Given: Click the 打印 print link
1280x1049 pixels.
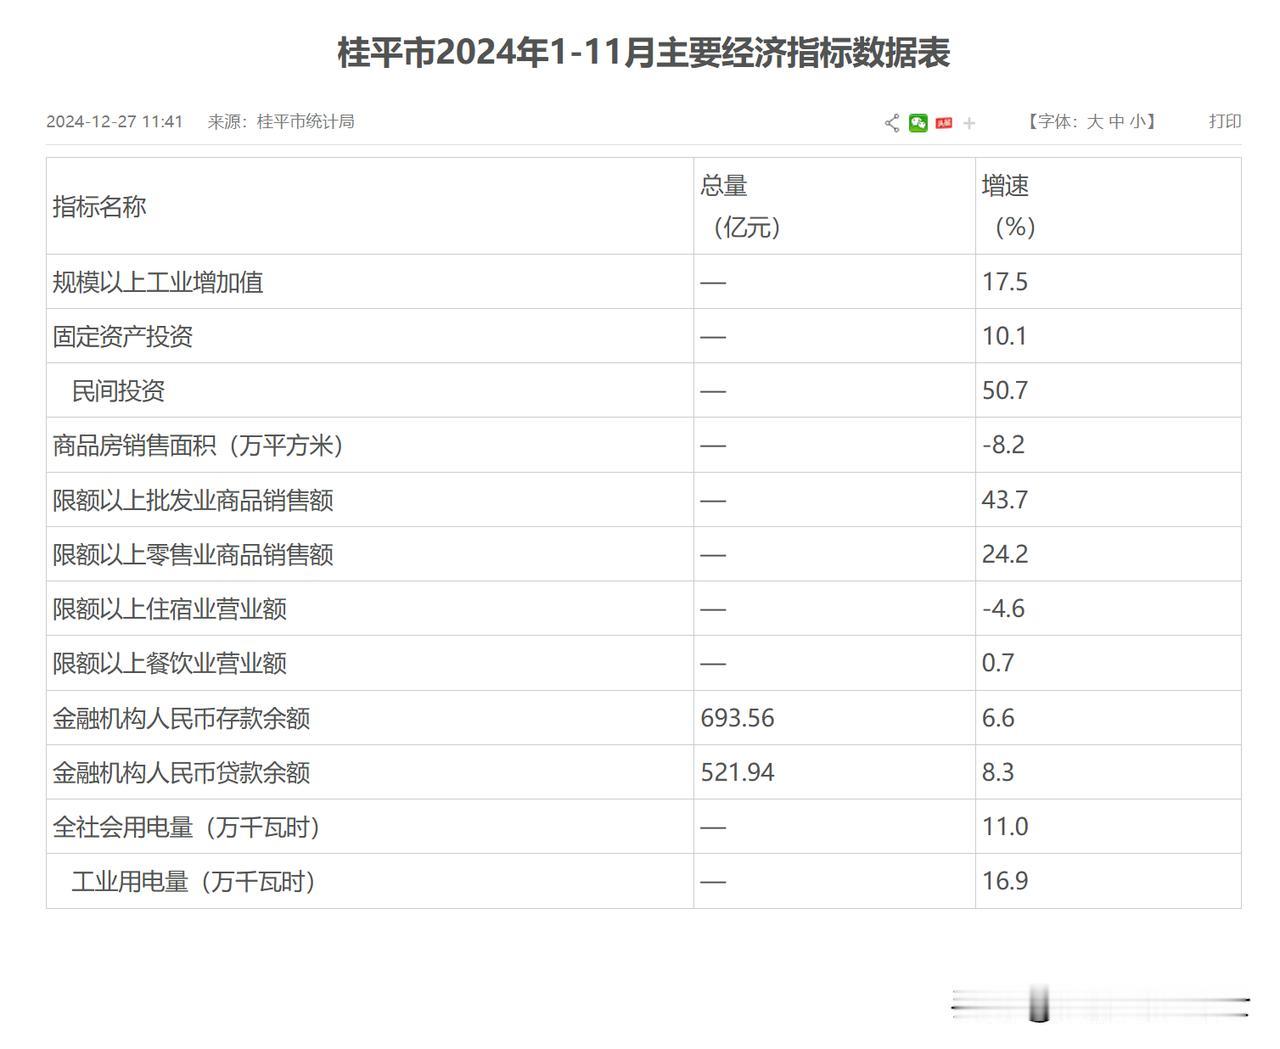Looking at the screenshot, I should click(1225, 121).
